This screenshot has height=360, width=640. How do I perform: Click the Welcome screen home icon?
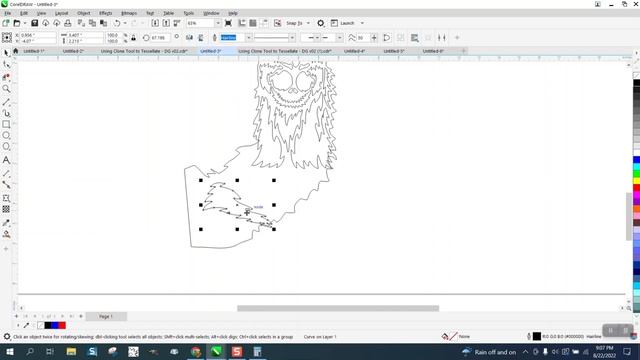click(x=16, y=51)
